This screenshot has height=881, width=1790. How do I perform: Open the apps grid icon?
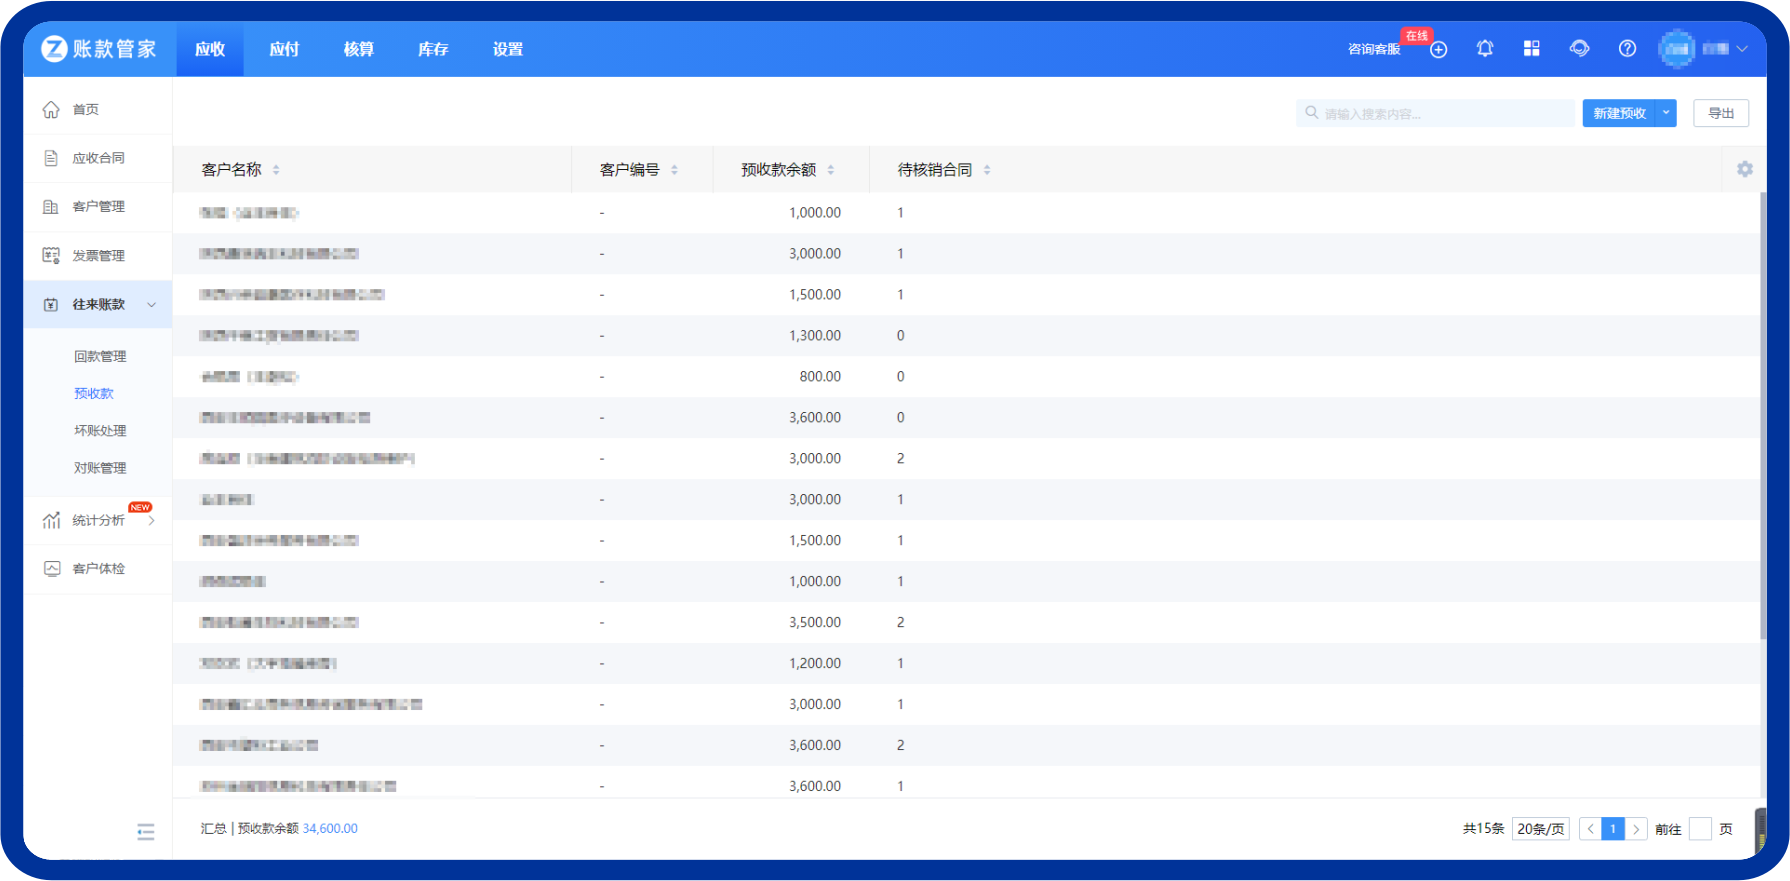click(x=1531, y=49)
